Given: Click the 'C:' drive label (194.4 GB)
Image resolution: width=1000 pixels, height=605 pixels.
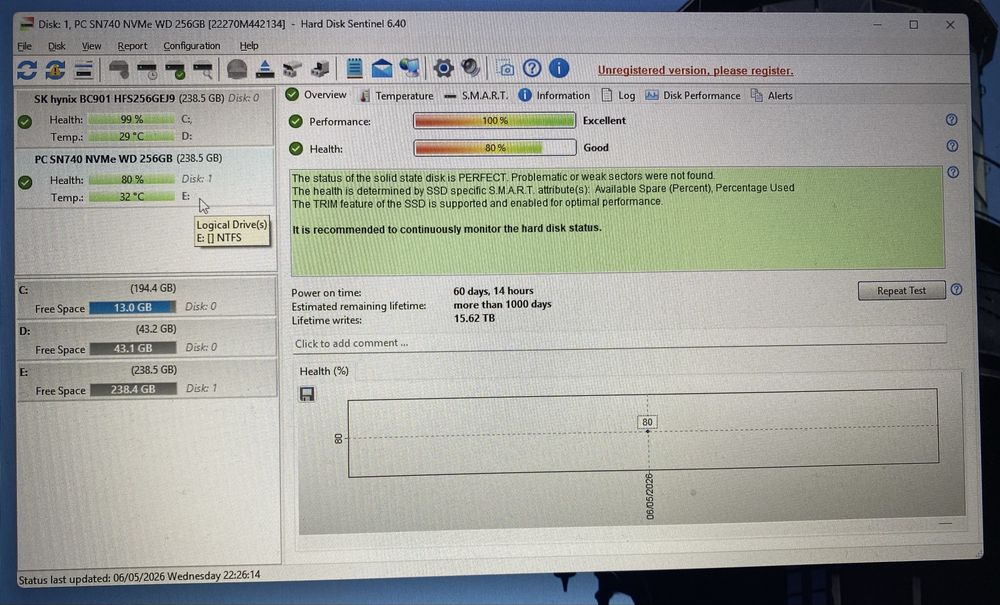Looking at the screenshot, I should pyautogui.click(x=24, y=290).
